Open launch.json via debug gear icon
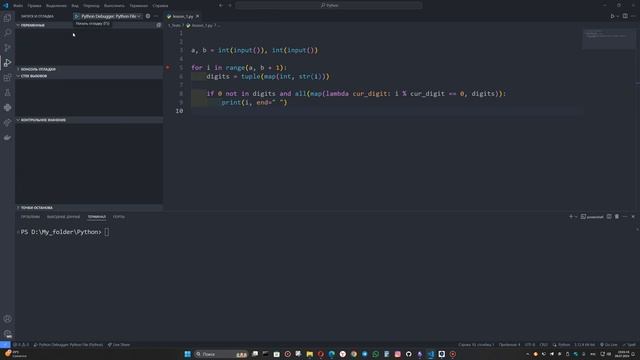The width and height of the screenshot is (640, 360). pos(148,16)
